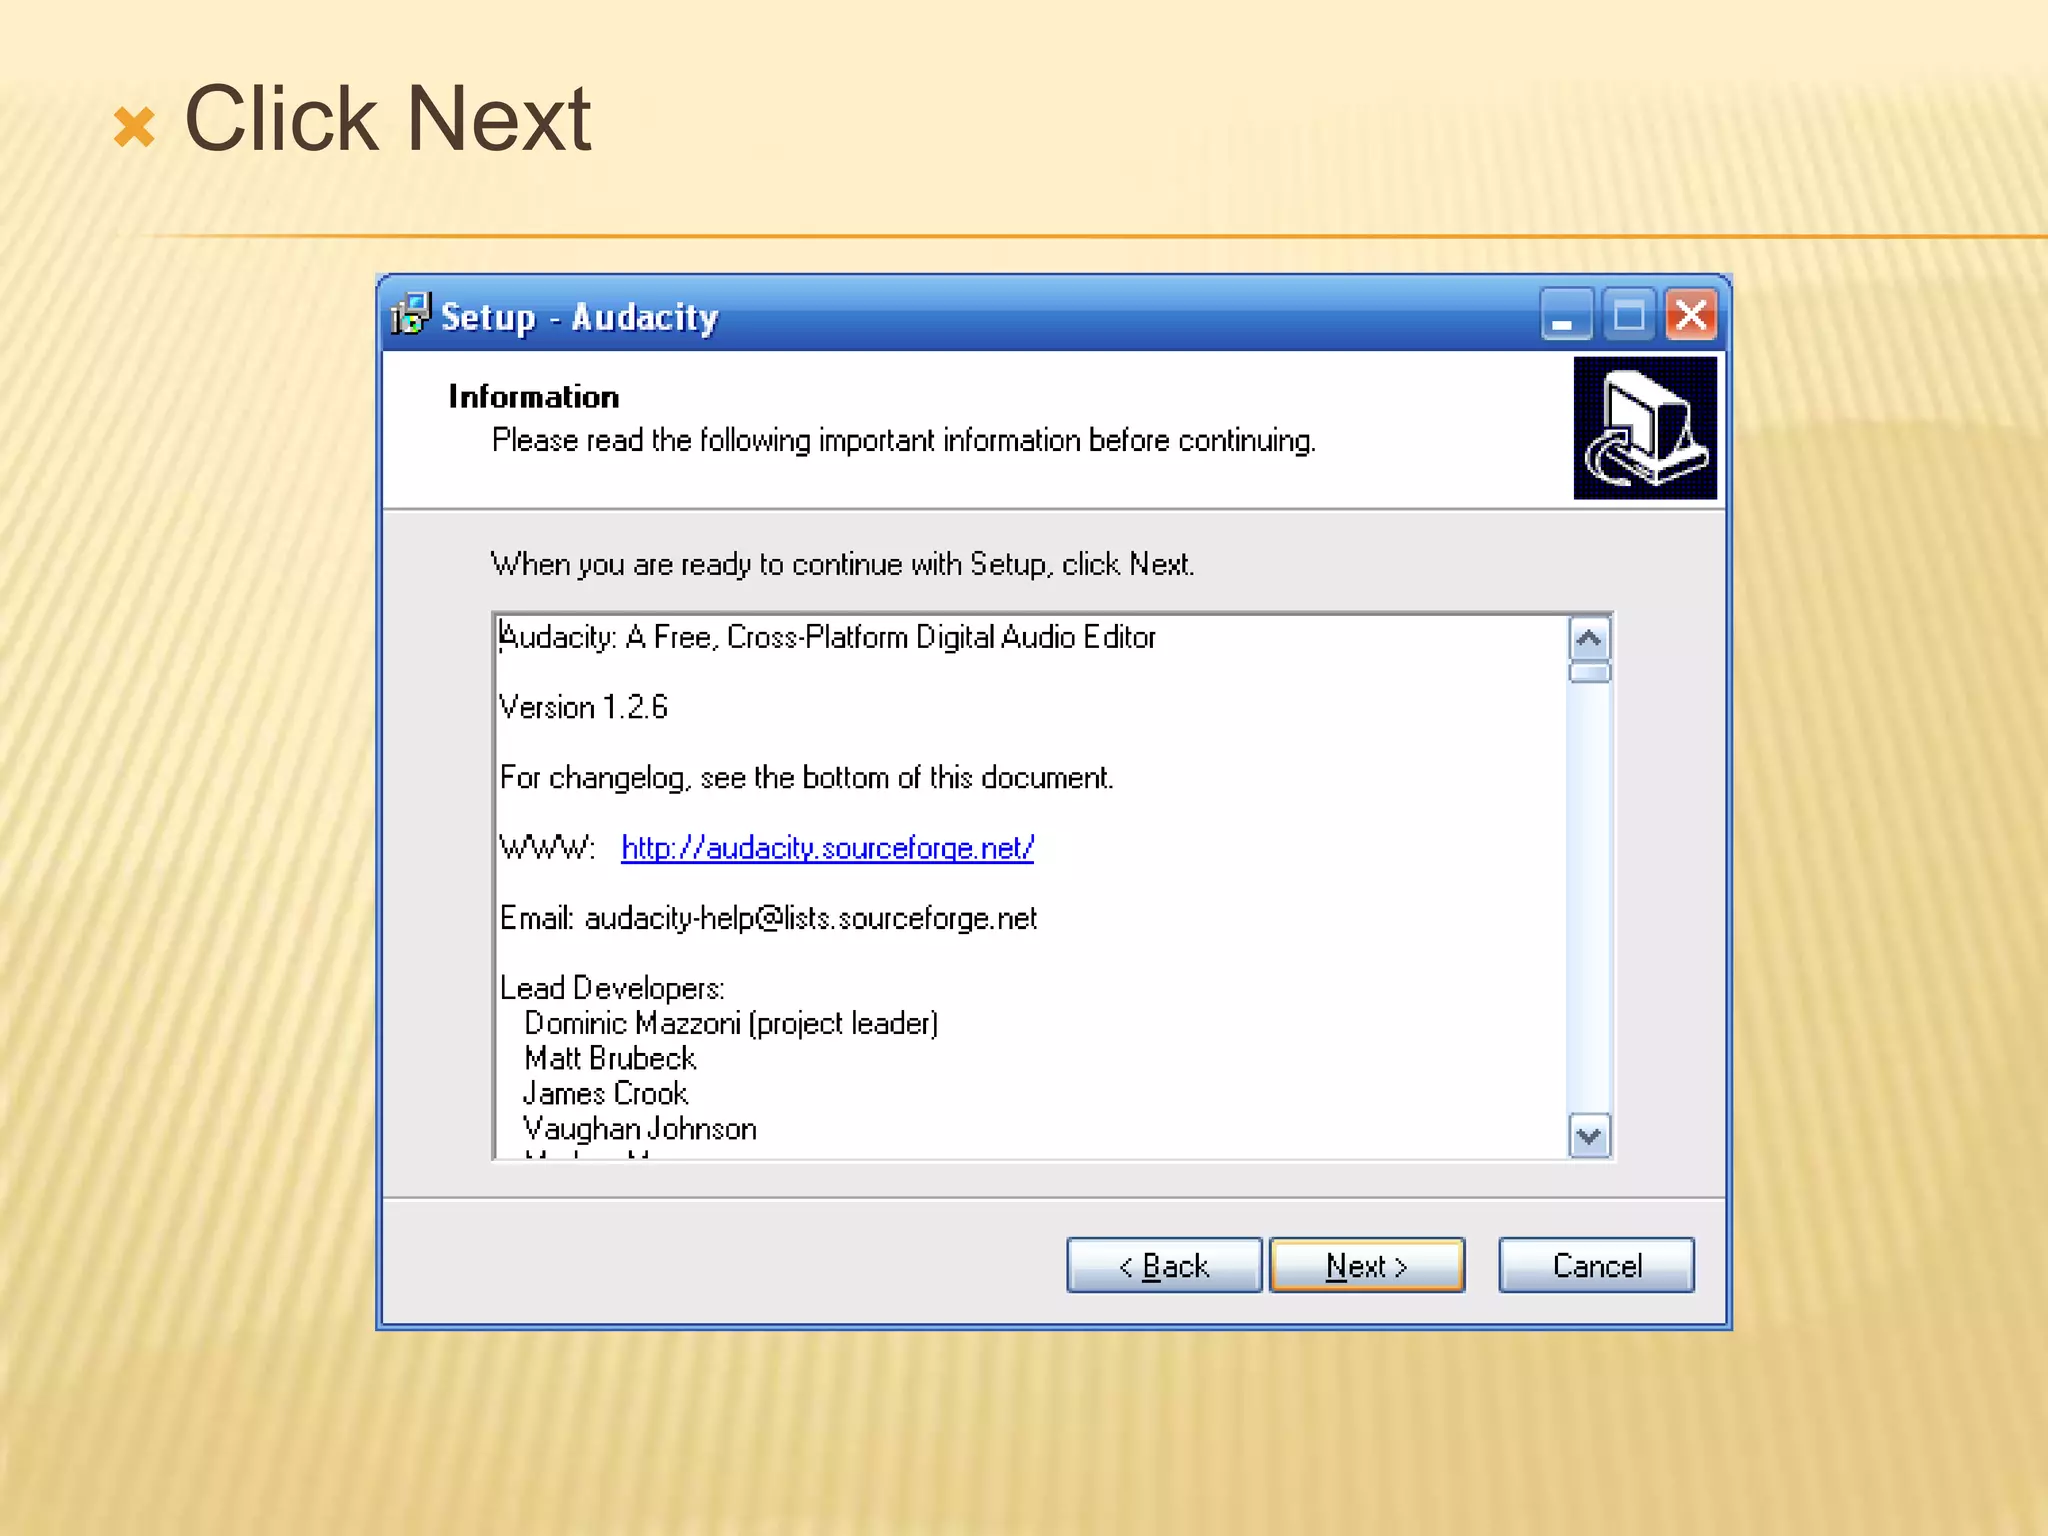Click the 'Vaughan Johnson' line

(640, 1128)
